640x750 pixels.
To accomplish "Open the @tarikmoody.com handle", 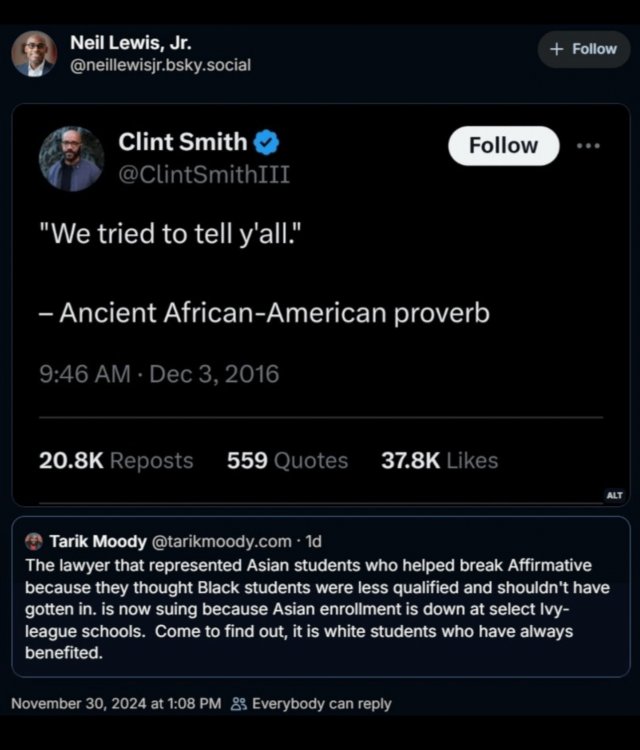I will pos(221,541).
